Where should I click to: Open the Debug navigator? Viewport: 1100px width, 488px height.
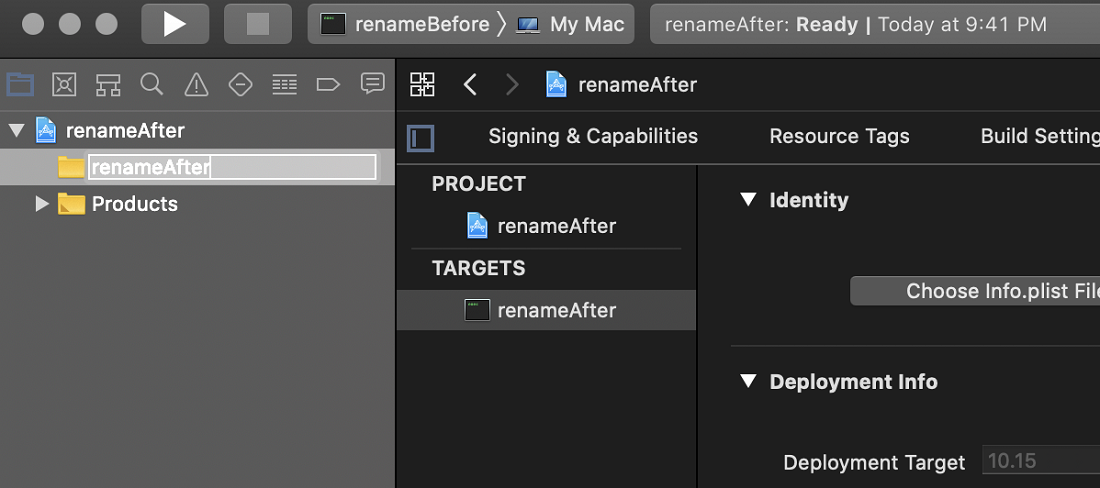point(284,85)
